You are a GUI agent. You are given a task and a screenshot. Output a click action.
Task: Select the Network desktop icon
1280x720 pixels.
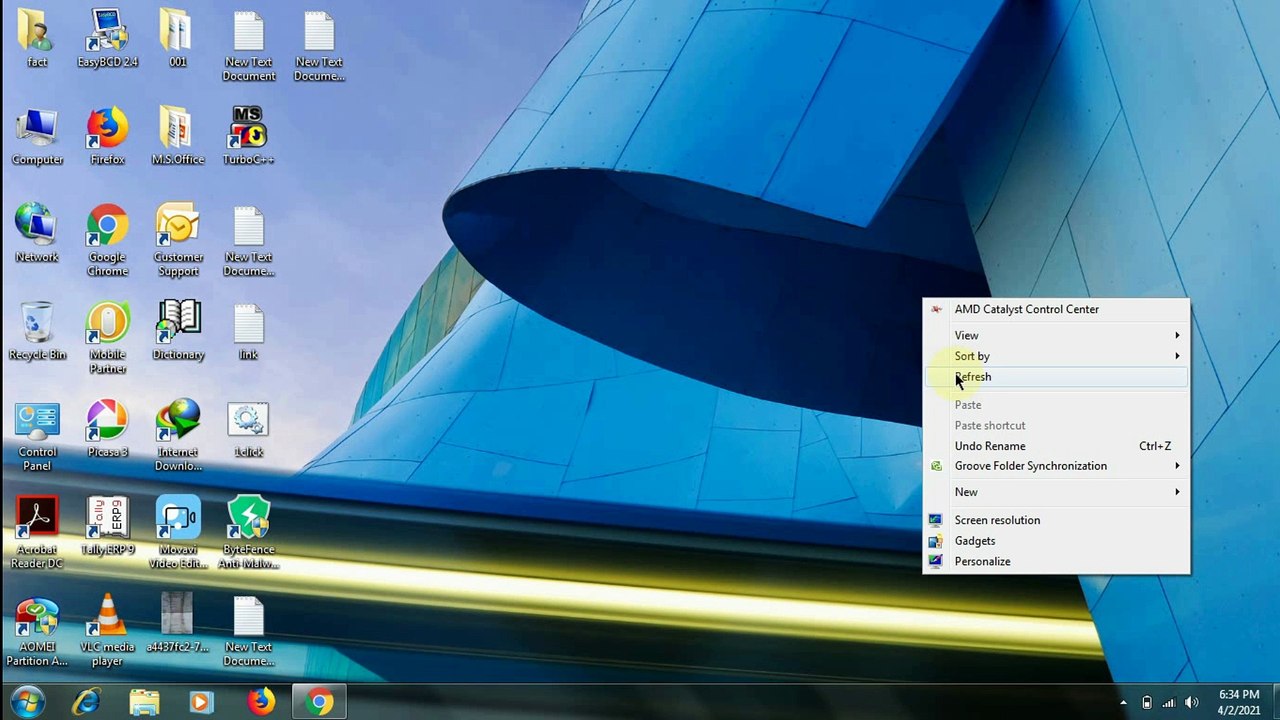point(37,233)
